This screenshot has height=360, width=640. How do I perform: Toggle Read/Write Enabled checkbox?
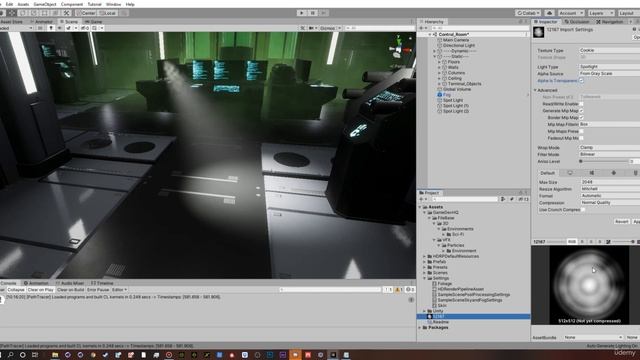point(581,104)
